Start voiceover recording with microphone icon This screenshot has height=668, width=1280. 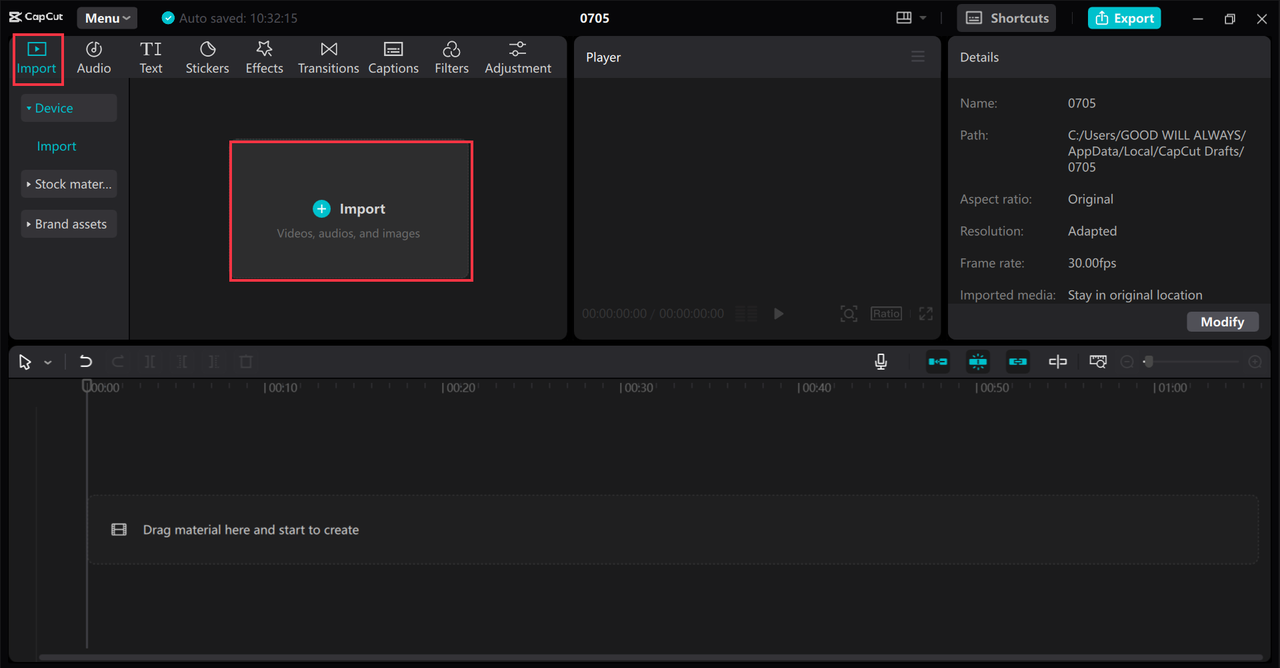pos(881,362)
